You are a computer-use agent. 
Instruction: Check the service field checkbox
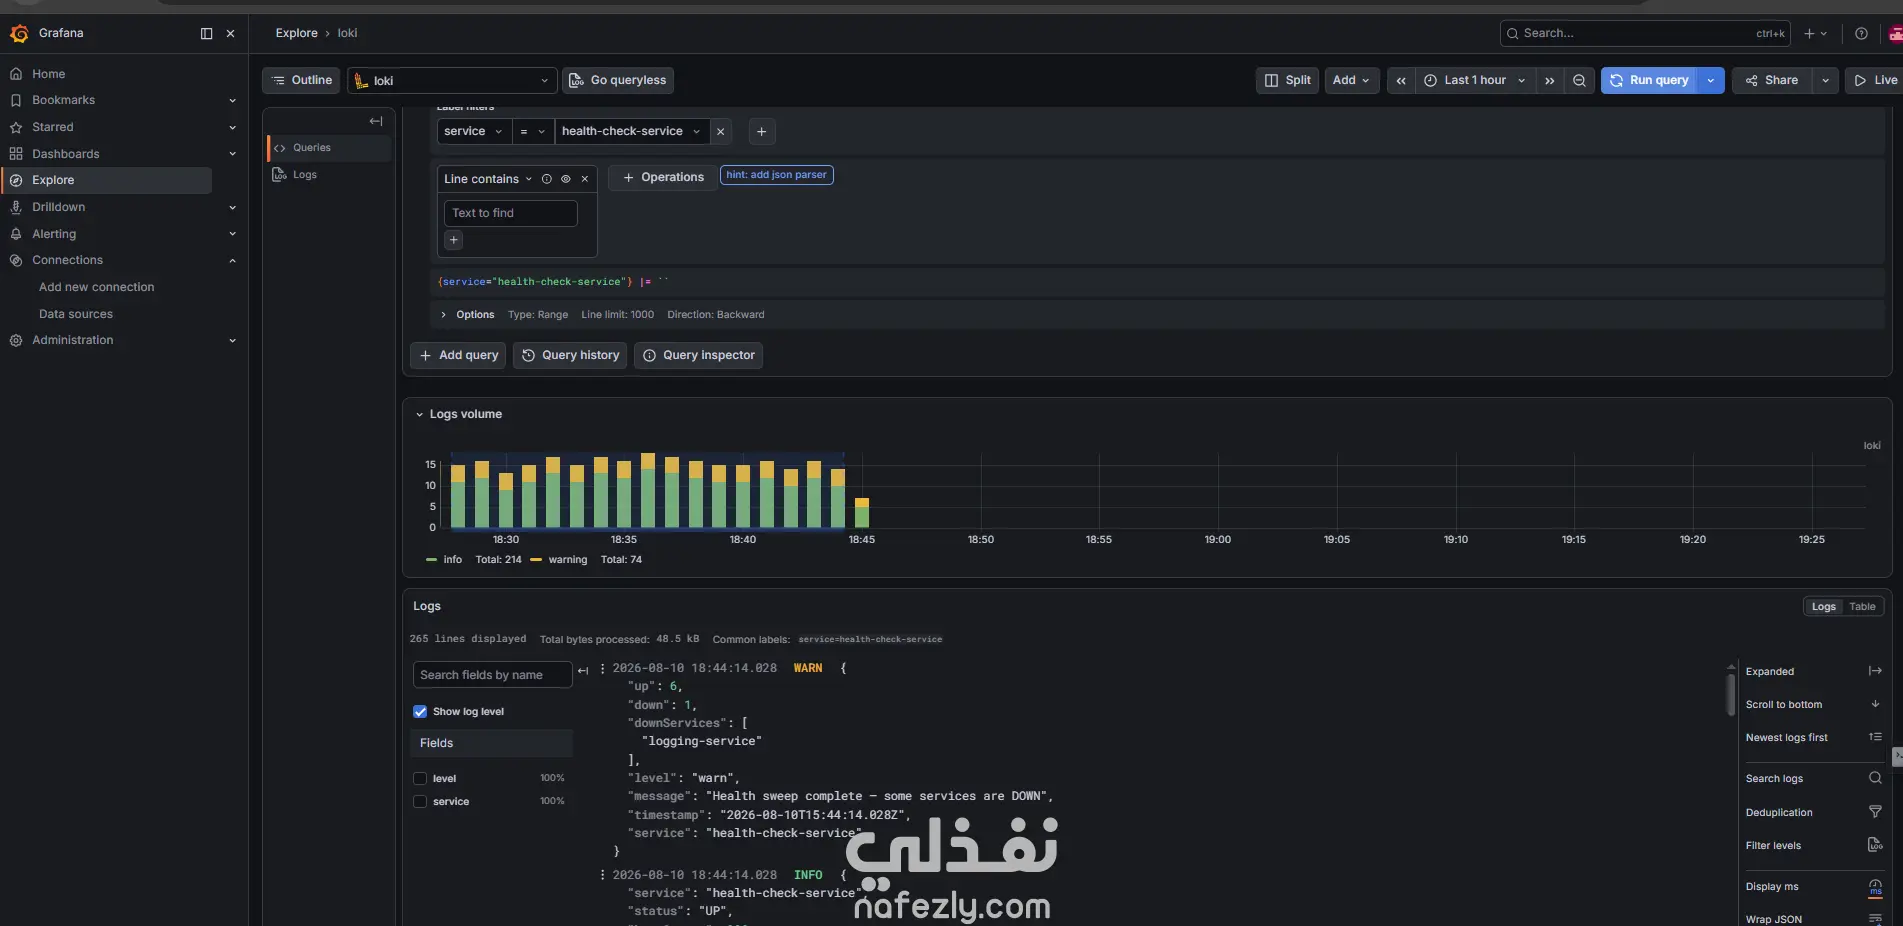(x=420, y=801)
